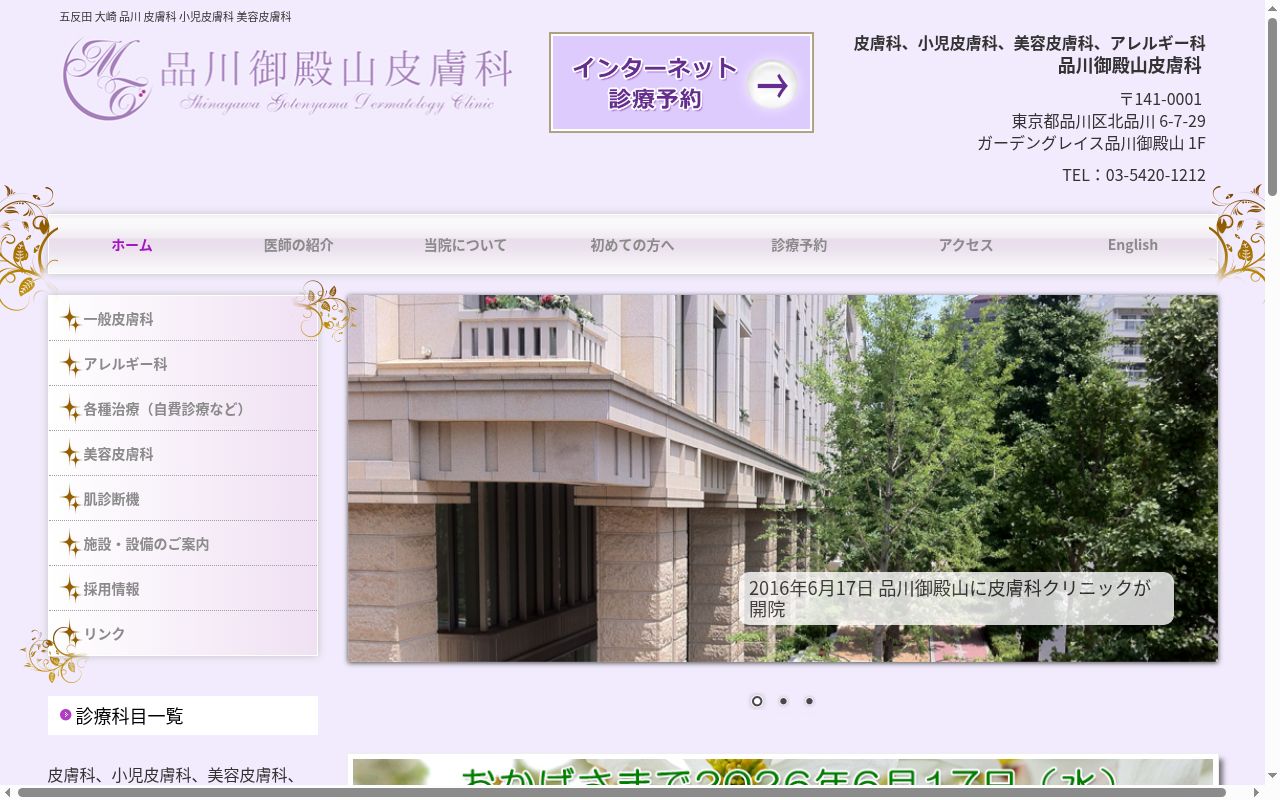The image size is (1280, 800).
Task: Click the sparkle icon beside 肌診断機
Action: coord(70,499)
